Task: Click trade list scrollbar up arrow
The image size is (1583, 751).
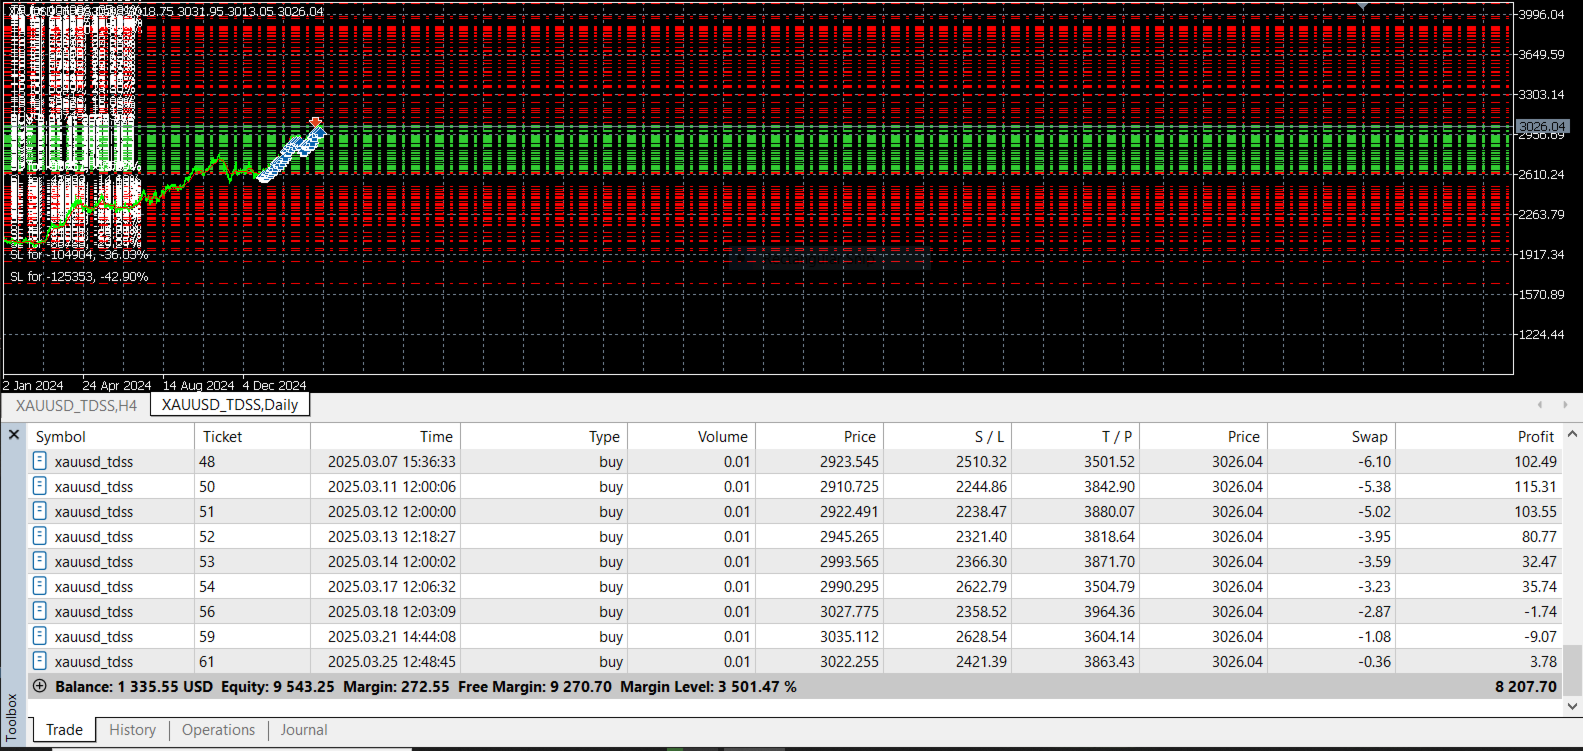Action: pyautogui.click(x=1572, y=435)
